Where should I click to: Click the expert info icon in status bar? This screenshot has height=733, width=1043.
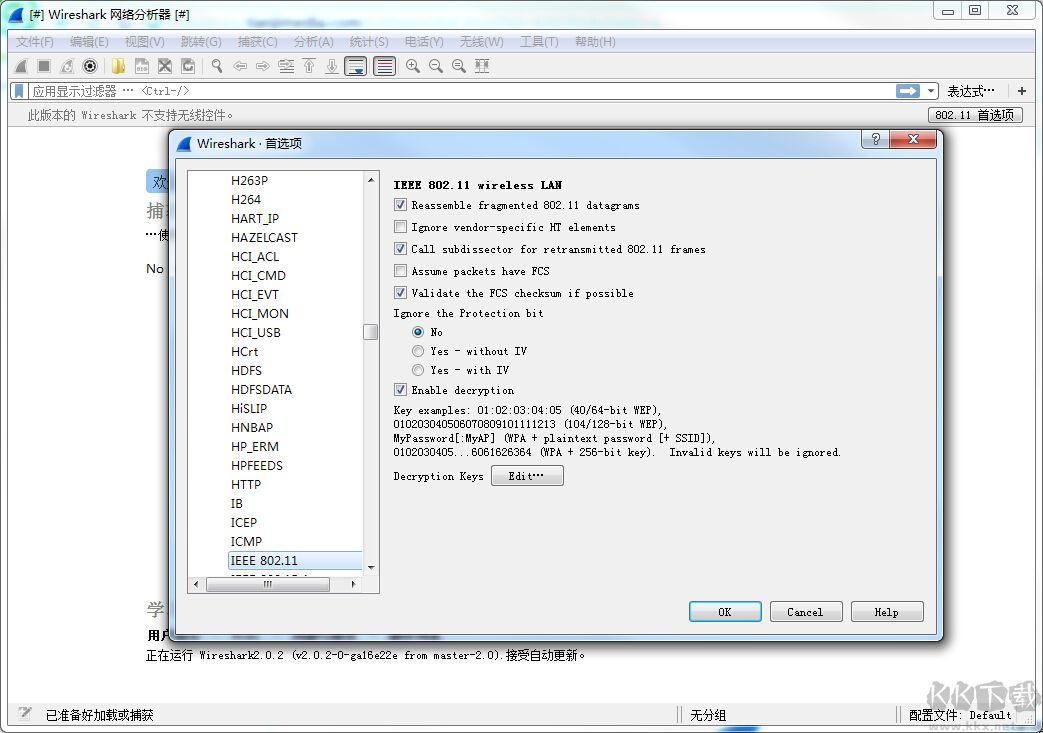pyautogui.click(x=25, y=714)
